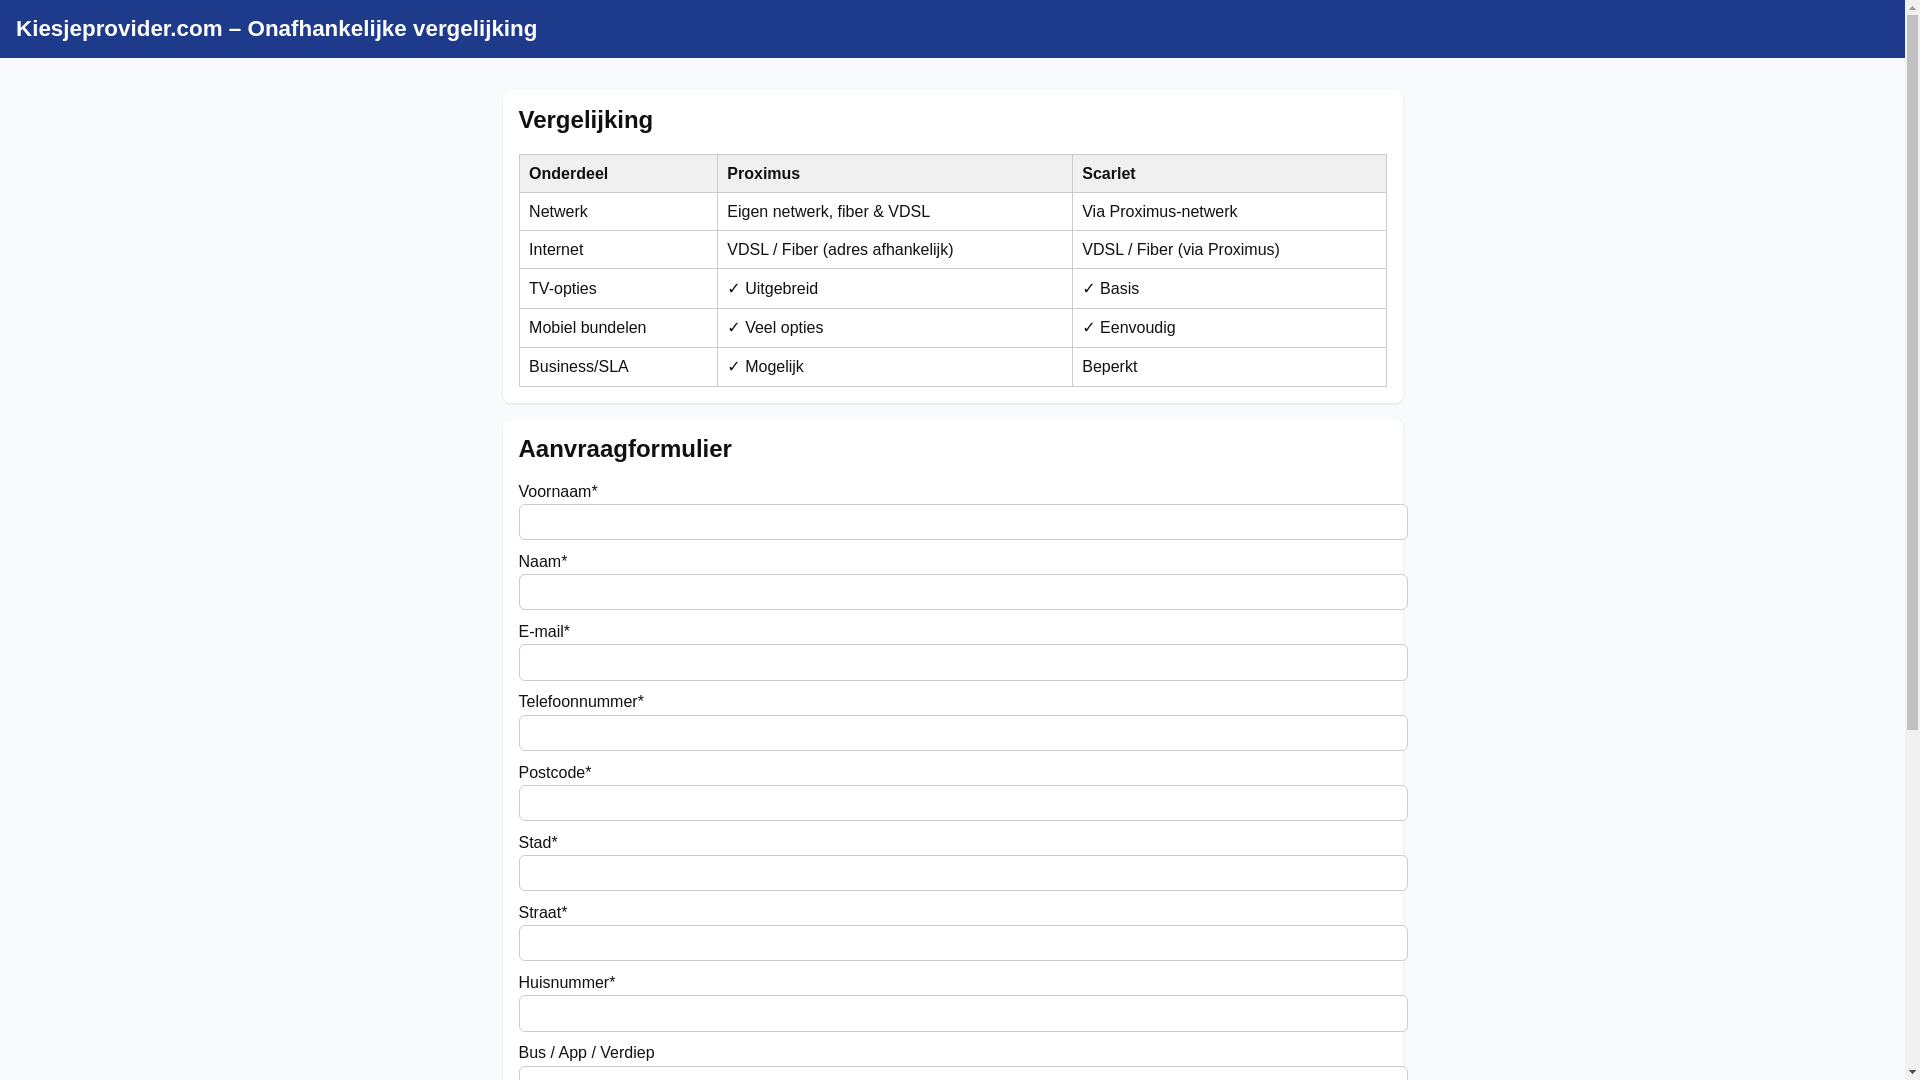Click the 'TV-opties' row label
The image size is (1920, 1080).
(618, 289)
